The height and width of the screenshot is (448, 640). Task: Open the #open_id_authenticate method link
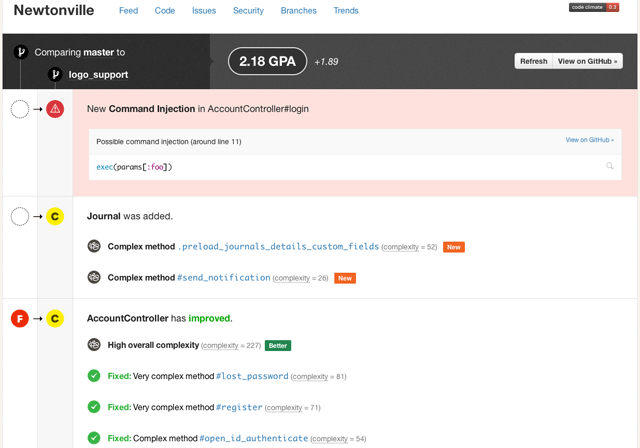coord(253,438)
